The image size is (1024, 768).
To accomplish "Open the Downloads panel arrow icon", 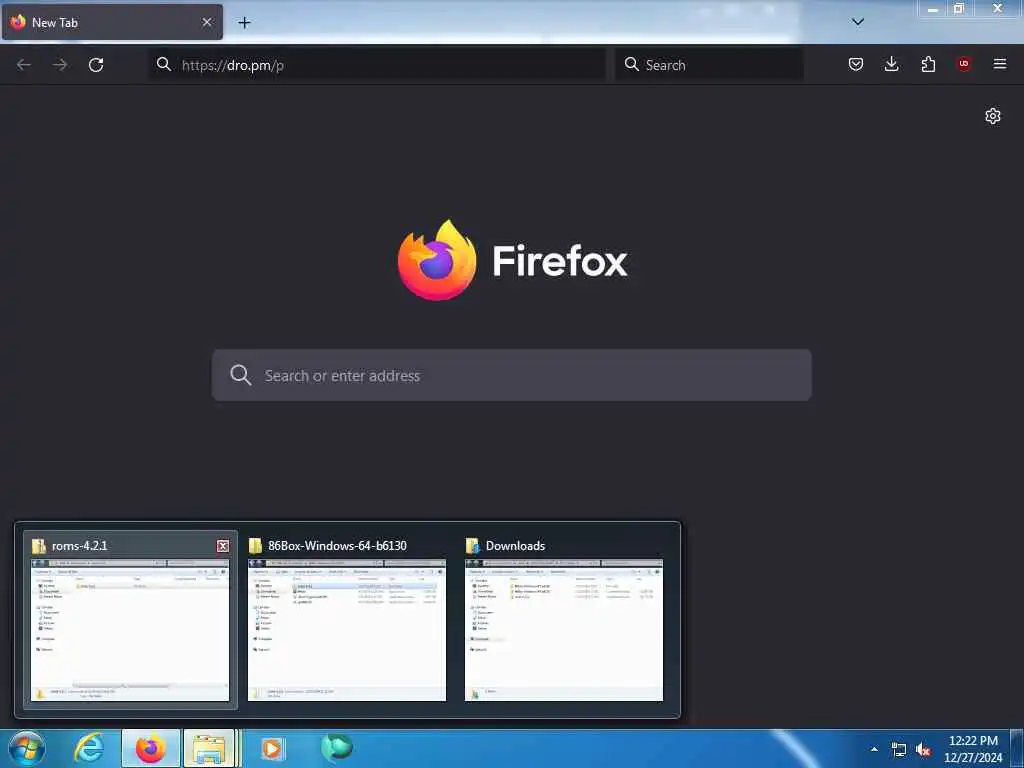I will point(891,64).
